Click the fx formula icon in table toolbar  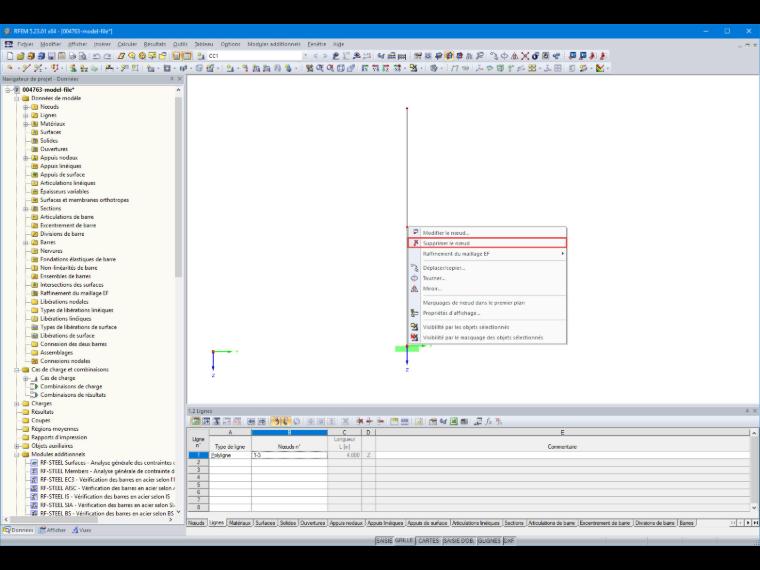(489, 421)
